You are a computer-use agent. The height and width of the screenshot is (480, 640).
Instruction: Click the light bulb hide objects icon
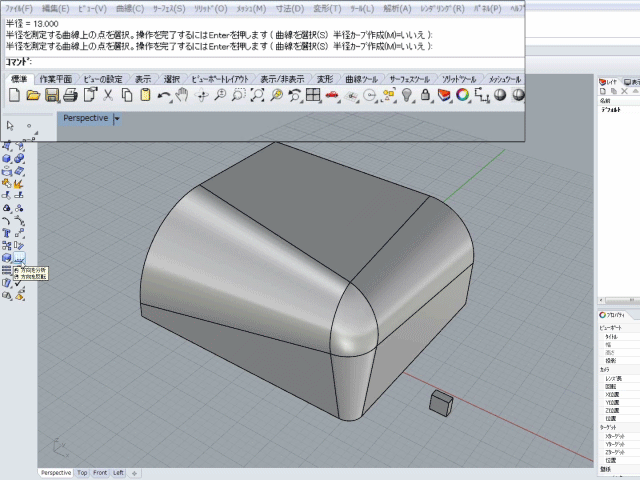click(407, 95)
